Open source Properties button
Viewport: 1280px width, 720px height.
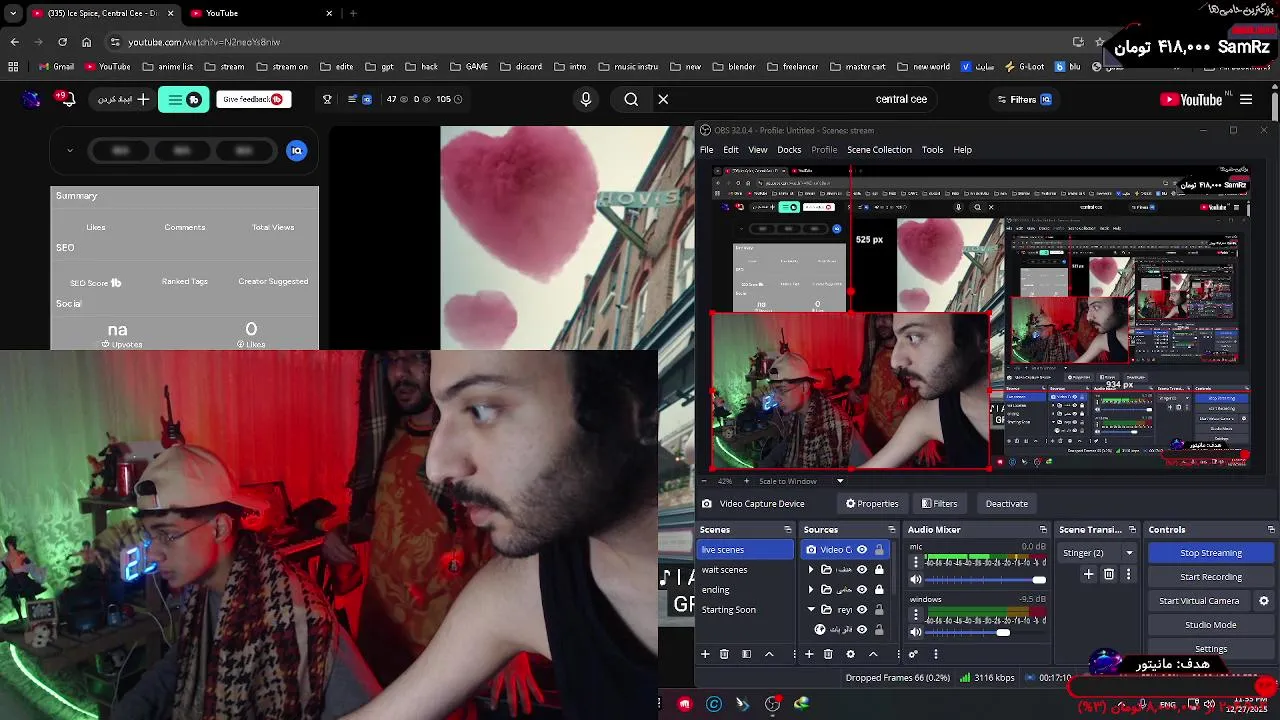(872, 504)
